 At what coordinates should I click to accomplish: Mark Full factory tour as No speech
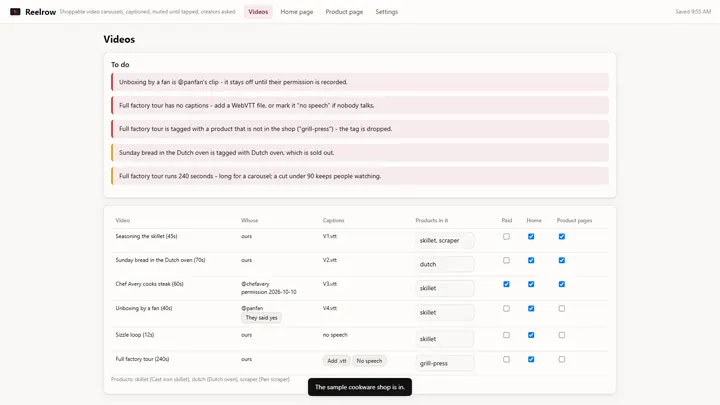coord(369,361)
